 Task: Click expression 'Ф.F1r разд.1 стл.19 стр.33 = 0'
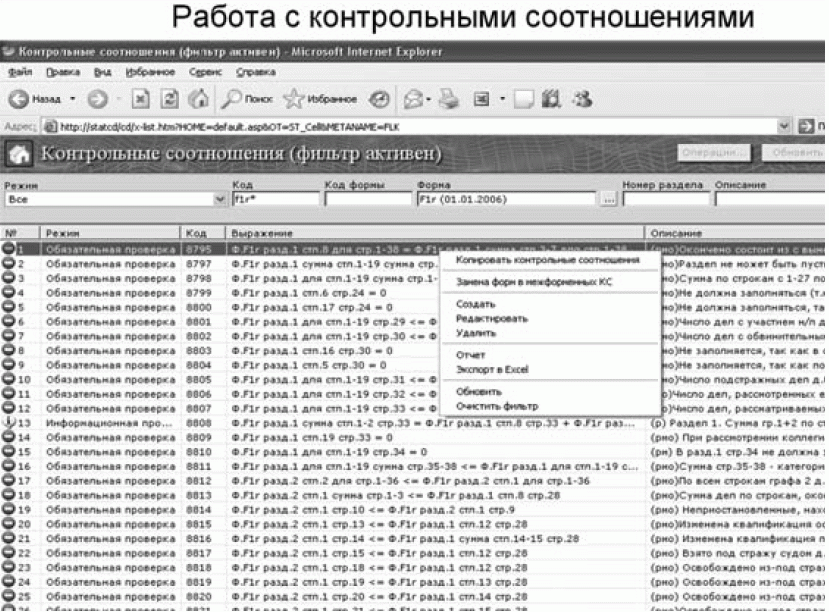pyautogui.click(x=312, y=438)
